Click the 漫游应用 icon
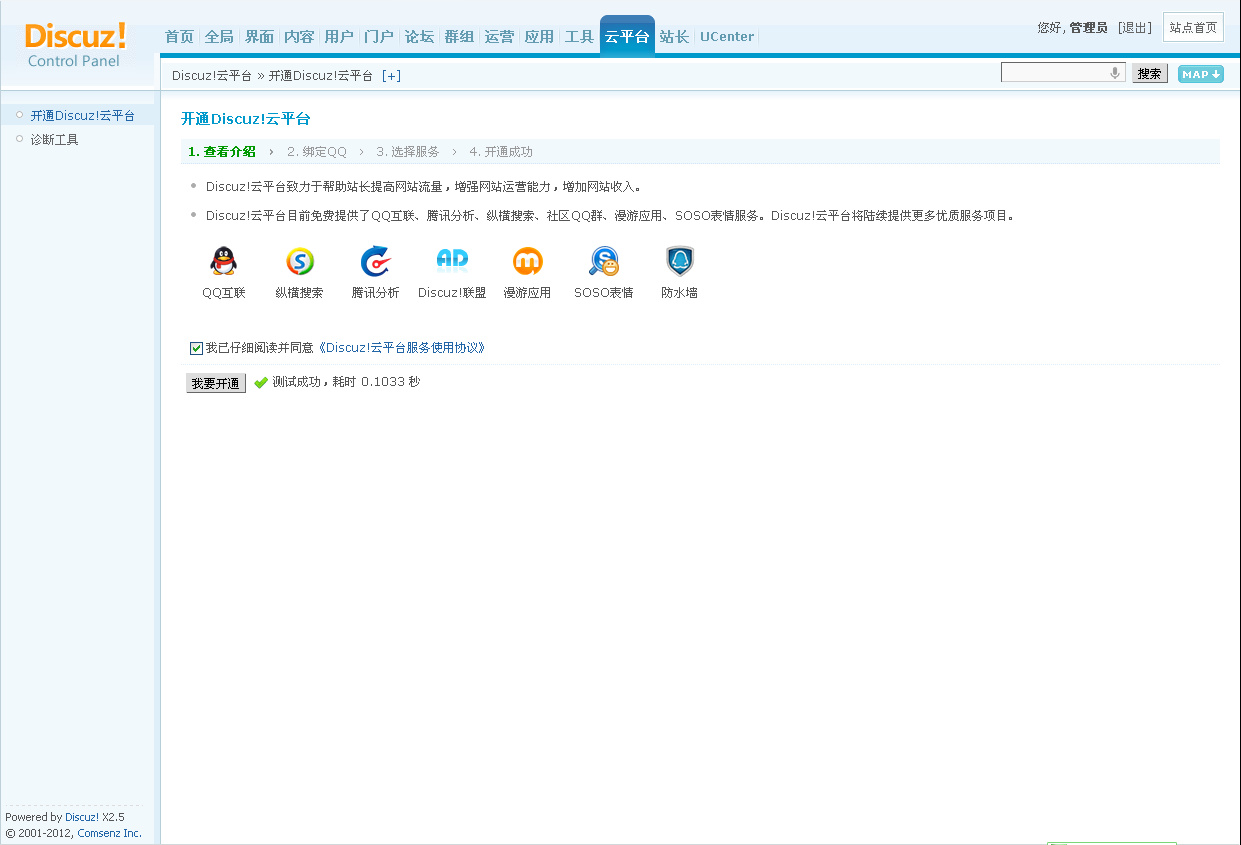 (x=527, y=261)
